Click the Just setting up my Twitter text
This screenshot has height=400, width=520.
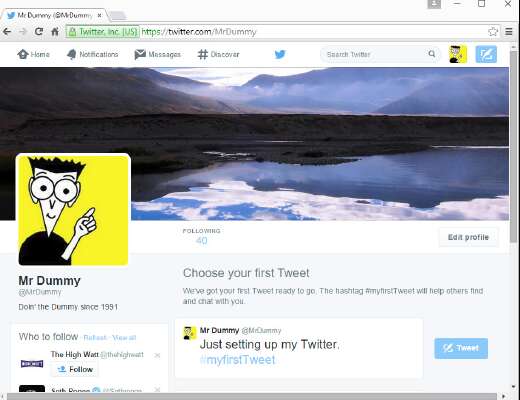(269, 344)
